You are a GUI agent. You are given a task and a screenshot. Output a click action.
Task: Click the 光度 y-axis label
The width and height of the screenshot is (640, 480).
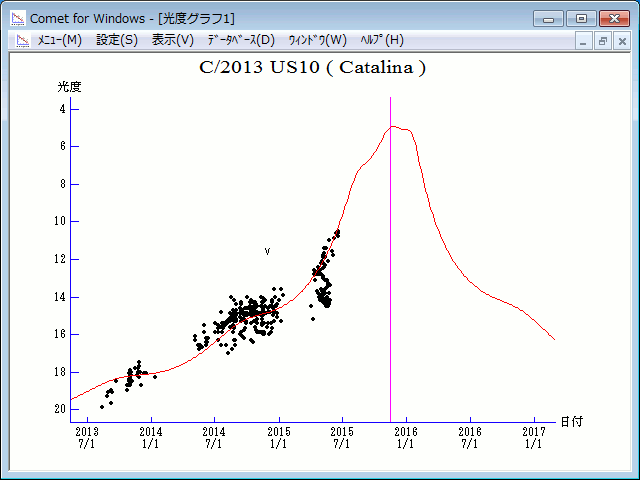point(69,87)
